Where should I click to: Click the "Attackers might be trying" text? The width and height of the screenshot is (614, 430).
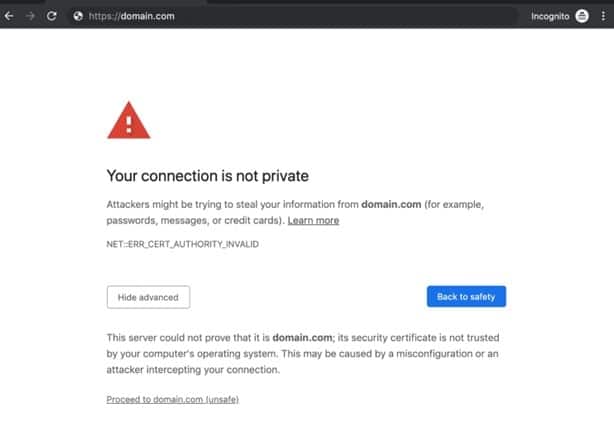point(180,204)
